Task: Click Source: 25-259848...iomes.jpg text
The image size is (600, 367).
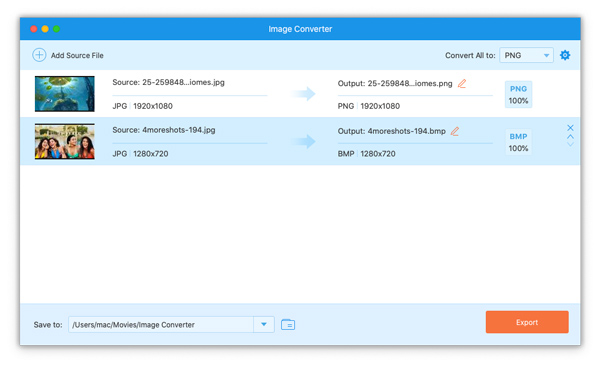Action: [168, 82]
